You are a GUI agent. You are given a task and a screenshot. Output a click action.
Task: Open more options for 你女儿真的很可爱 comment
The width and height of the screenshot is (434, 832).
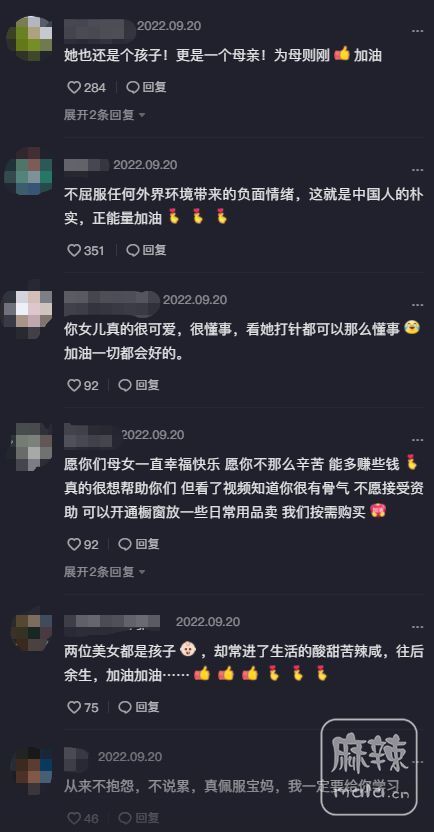(x=418, y=305)
